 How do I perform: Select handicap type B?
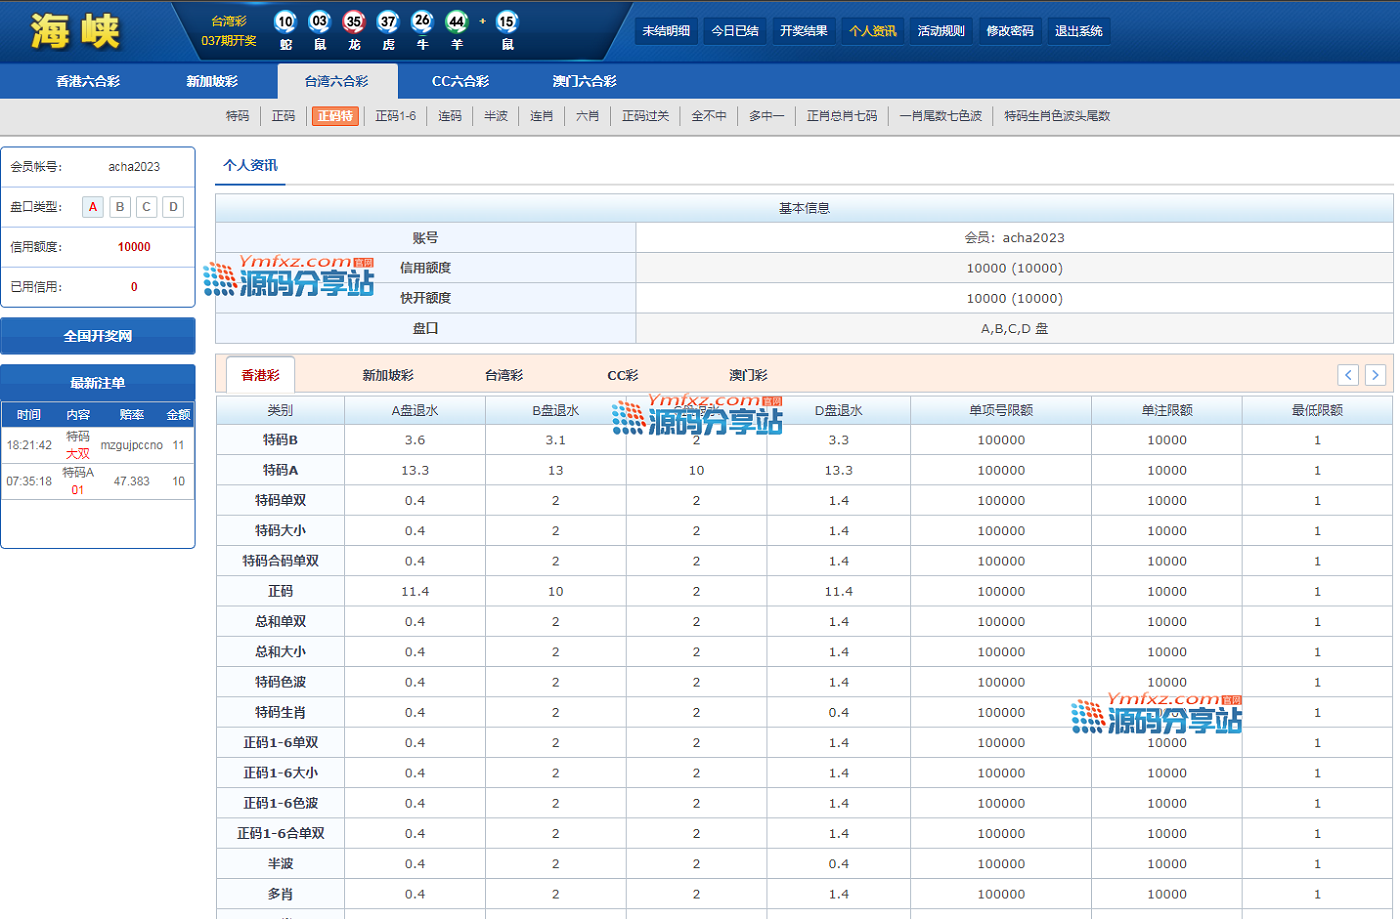click(x=120, y=207)
